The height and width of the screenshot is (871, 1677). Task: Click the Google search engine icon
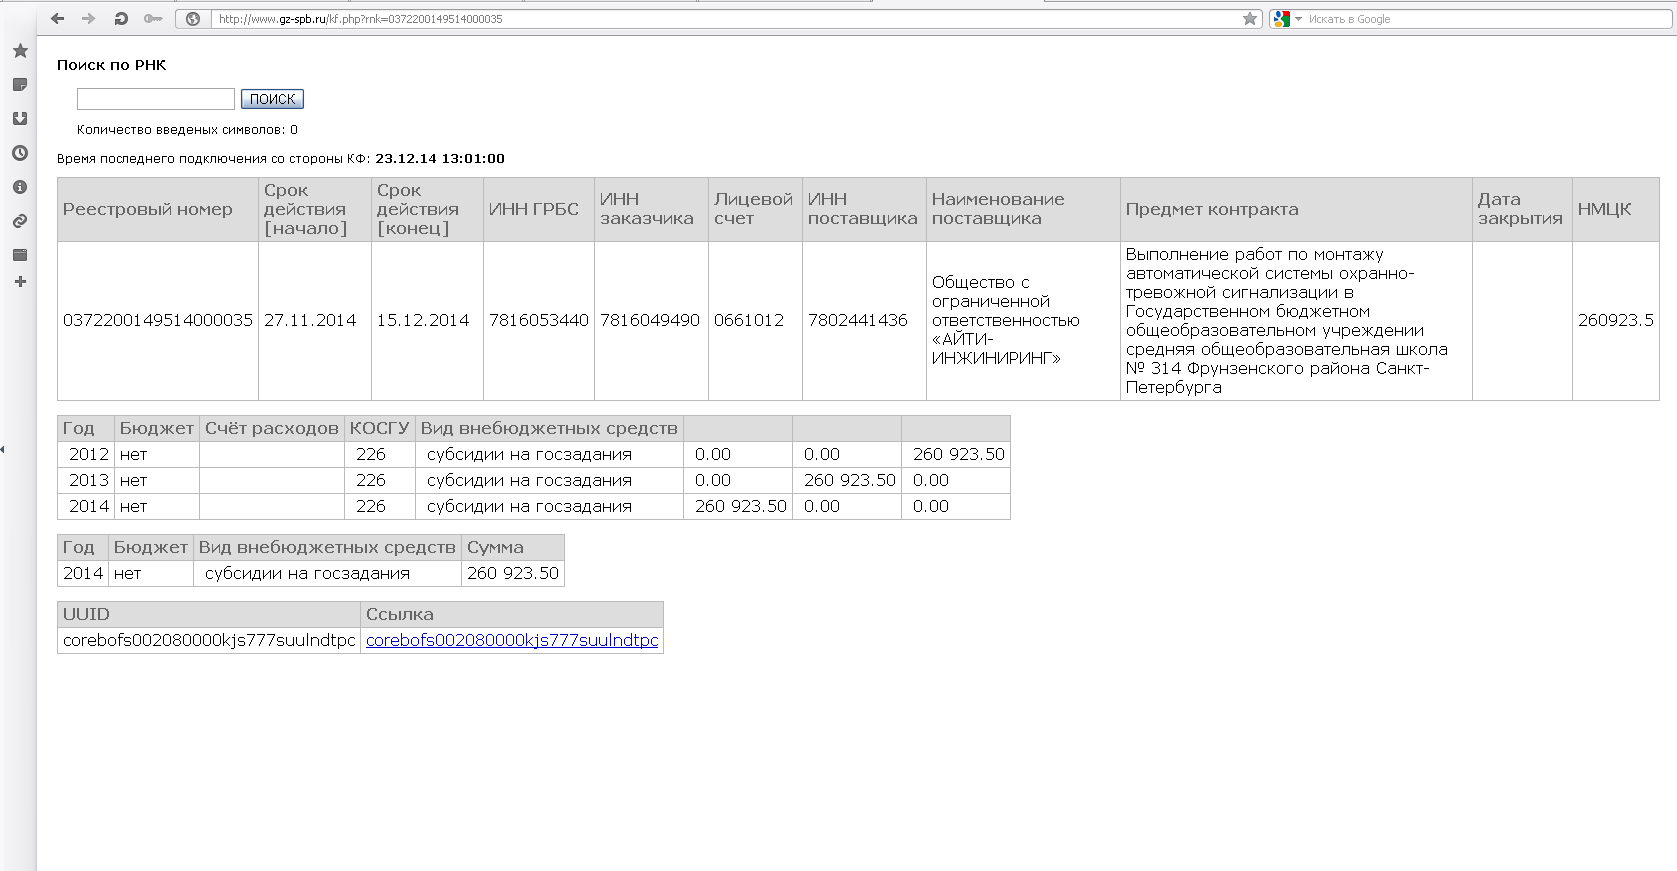tap(1281, 19)
